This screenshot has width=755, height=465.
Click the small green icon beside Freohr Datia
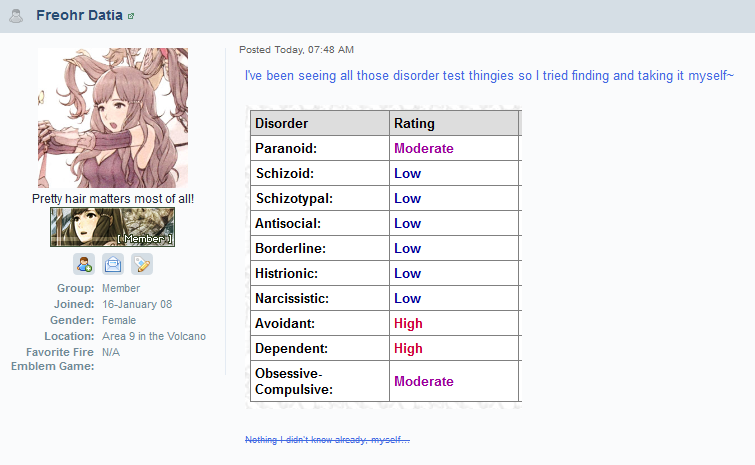click(x=130, y=16)
